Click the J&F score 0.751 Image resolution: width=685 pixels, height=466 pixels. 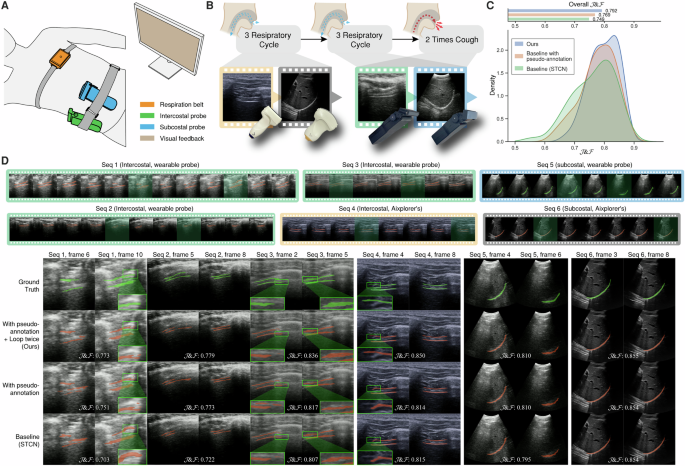point(94,407)
